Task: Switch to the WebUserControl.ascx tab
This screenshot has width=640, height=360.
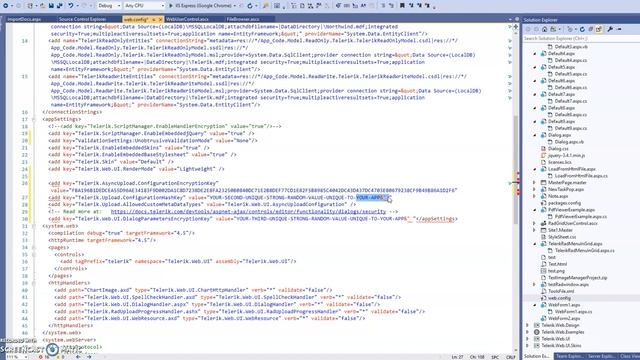Action: [x=187, y=19]
